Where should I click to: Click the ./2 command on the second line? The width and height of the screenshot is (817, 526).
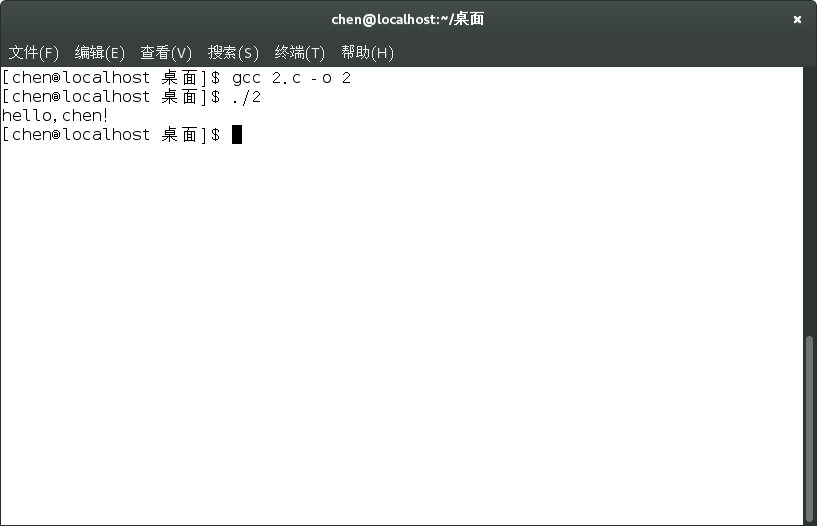246,97
